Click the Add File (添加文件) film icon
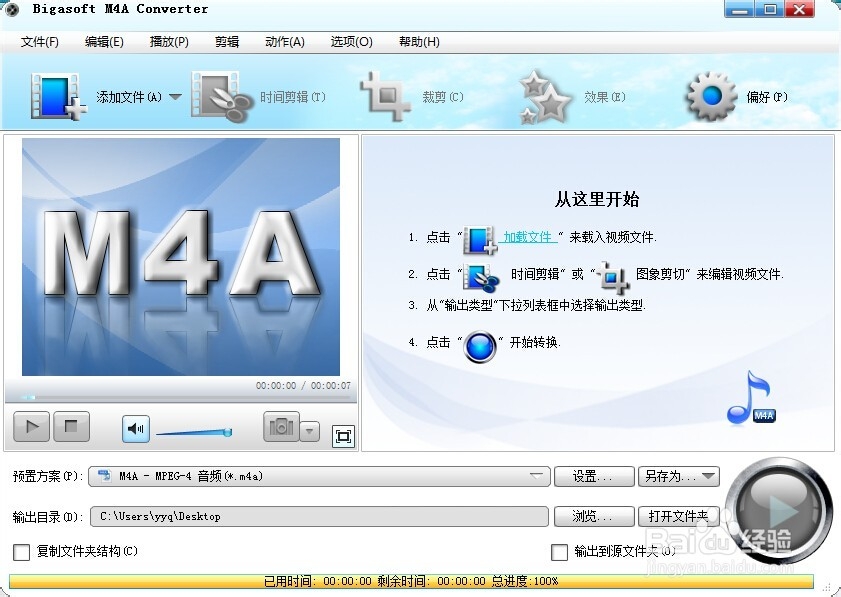This screenshot has width=841, height=597. click(58, 97)
